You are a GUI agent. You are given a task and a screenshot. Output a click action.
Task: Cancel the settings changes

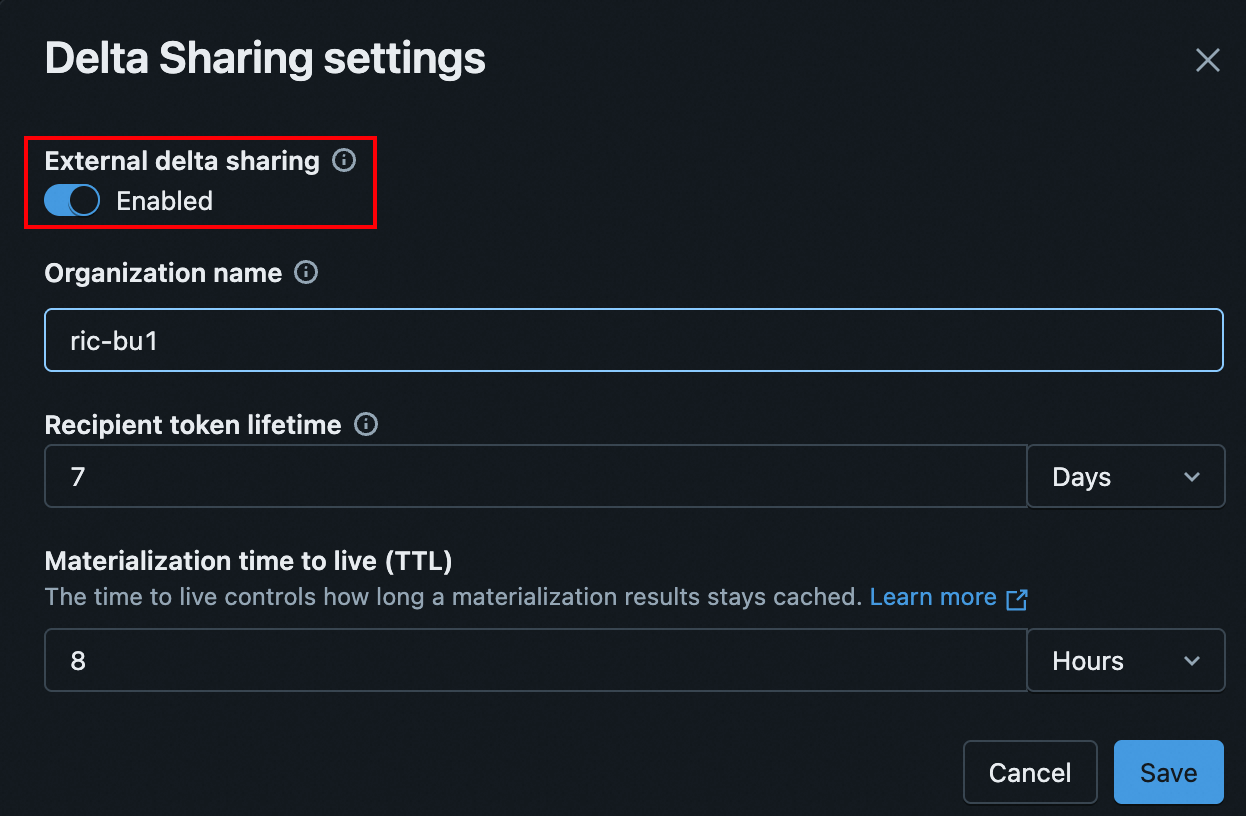point(1030,772)
